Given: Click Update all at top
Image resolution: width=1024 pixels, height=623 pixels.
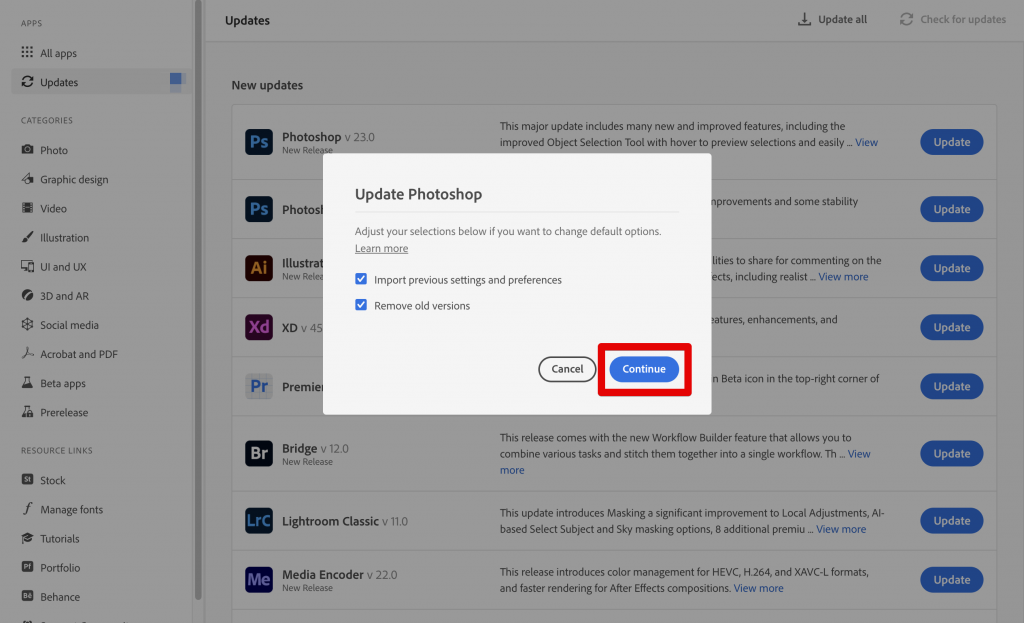Looking at the screenshot, I should pos(833,20).
